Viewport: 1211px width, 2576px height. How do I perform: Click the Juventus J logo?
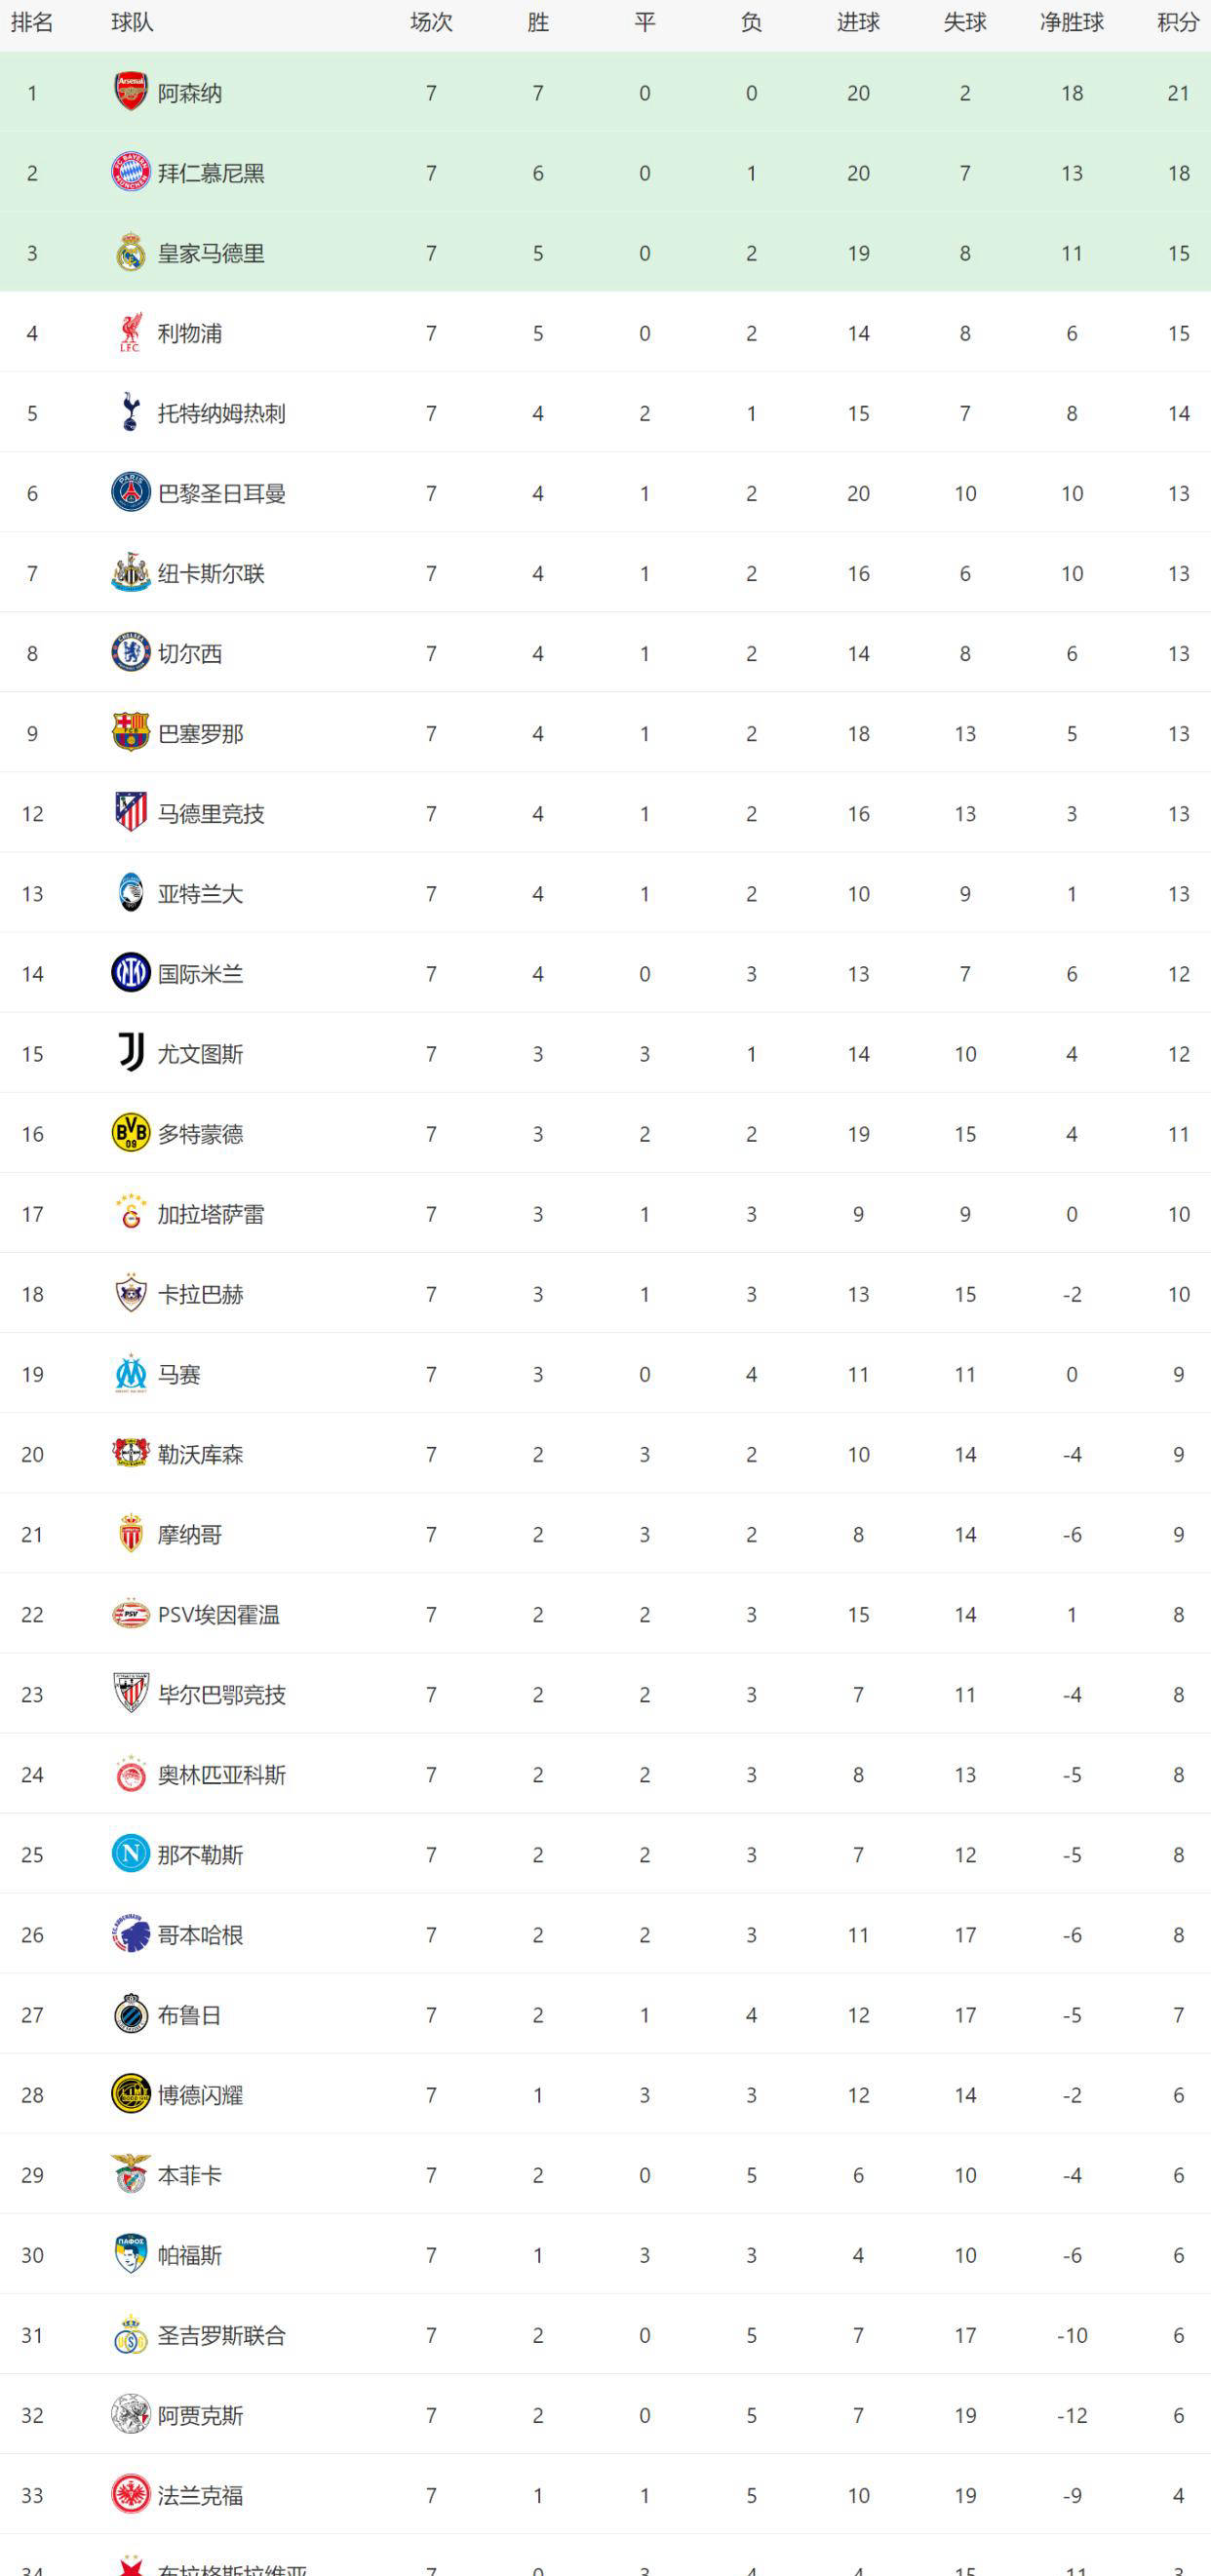click(130, 1053)
